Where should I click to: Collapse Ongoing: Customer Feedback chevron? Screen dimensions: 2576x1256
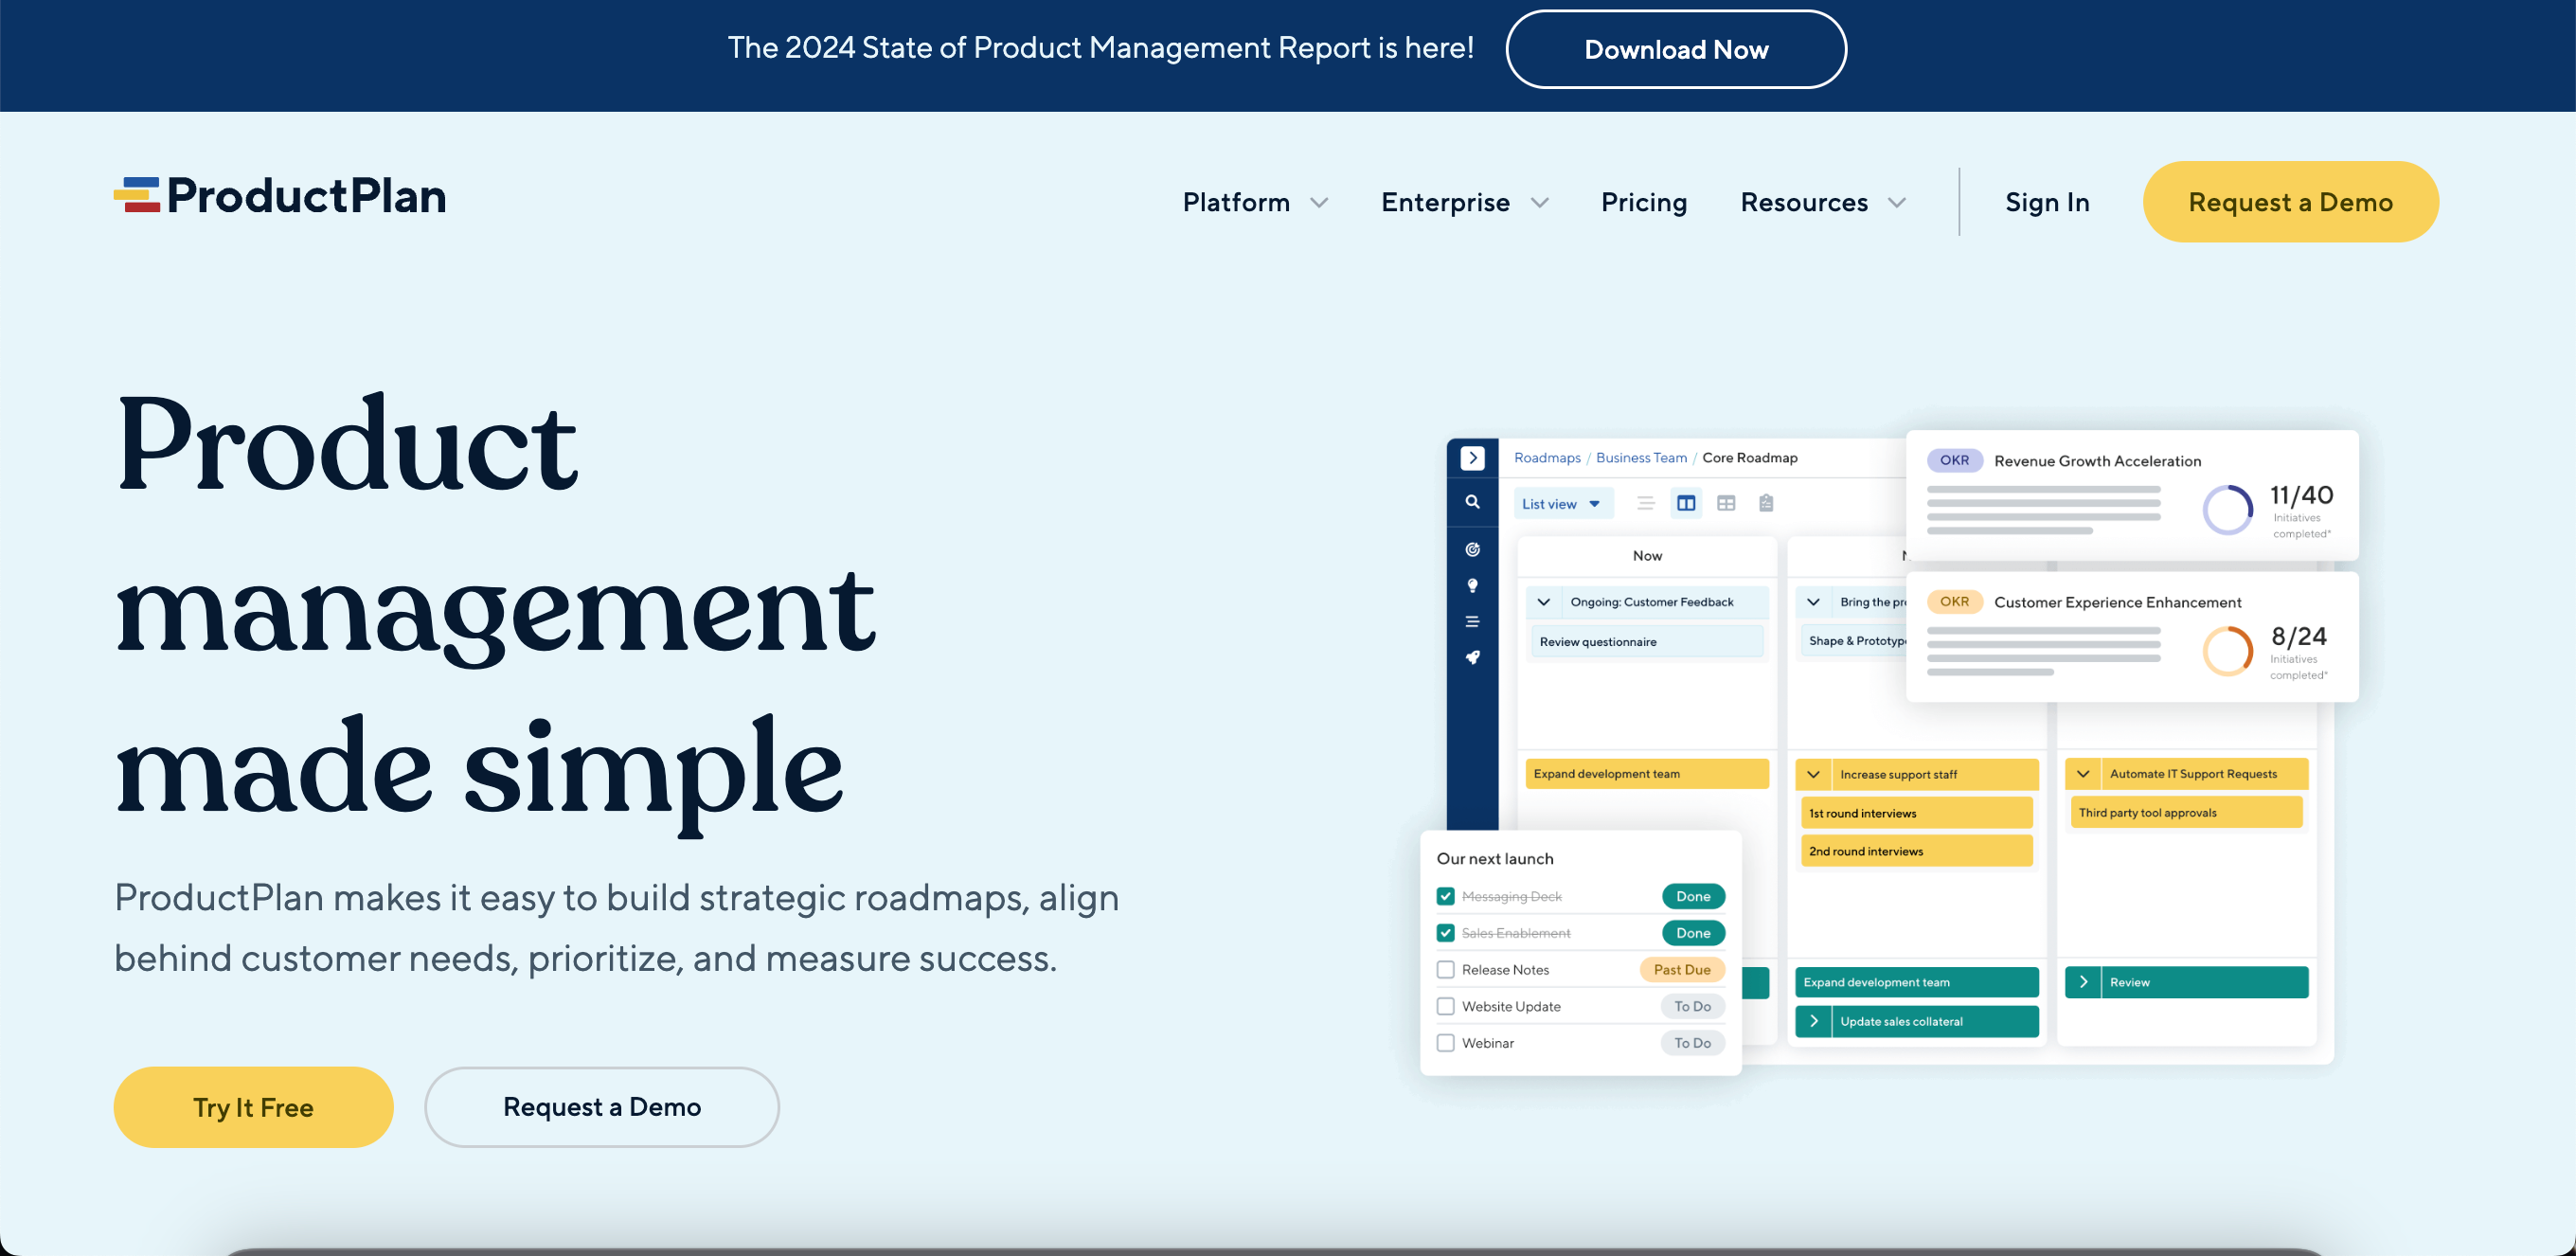pos(1544,602)
